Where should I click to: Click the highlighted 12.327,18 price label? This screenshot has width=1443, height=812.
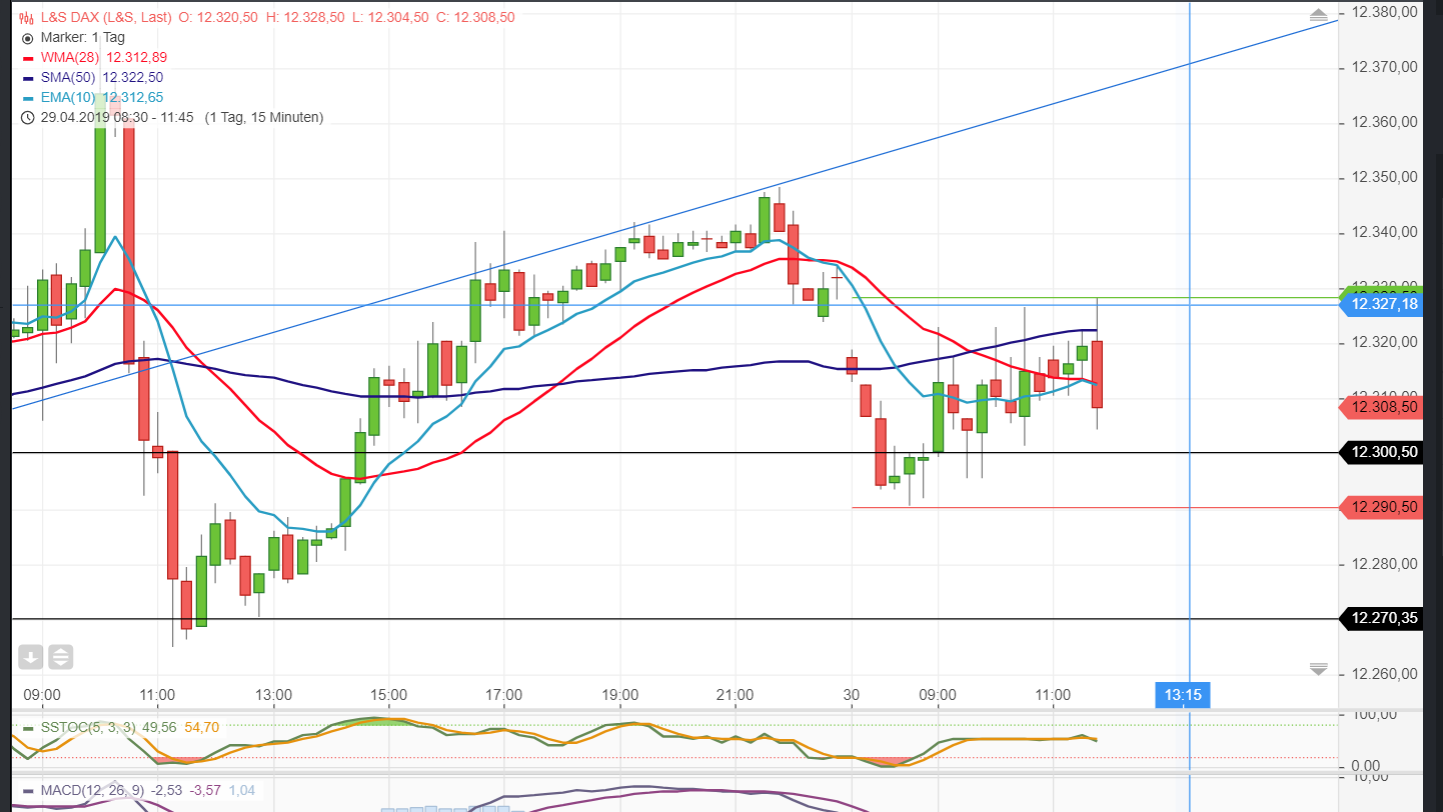coord(1384,303)
